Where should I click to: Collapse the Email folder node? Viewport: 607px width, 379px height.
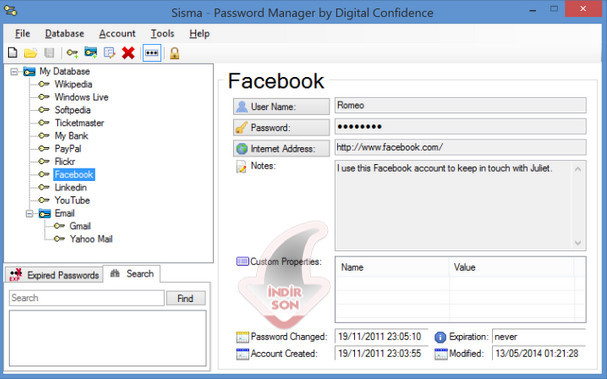point(29,213)
